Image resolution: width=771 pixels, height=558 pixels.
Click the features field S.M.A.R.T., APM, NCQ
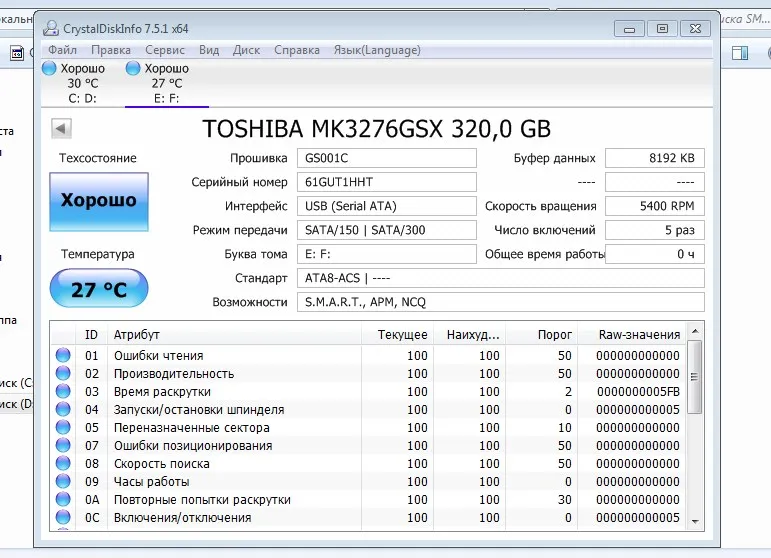point(501,302)
